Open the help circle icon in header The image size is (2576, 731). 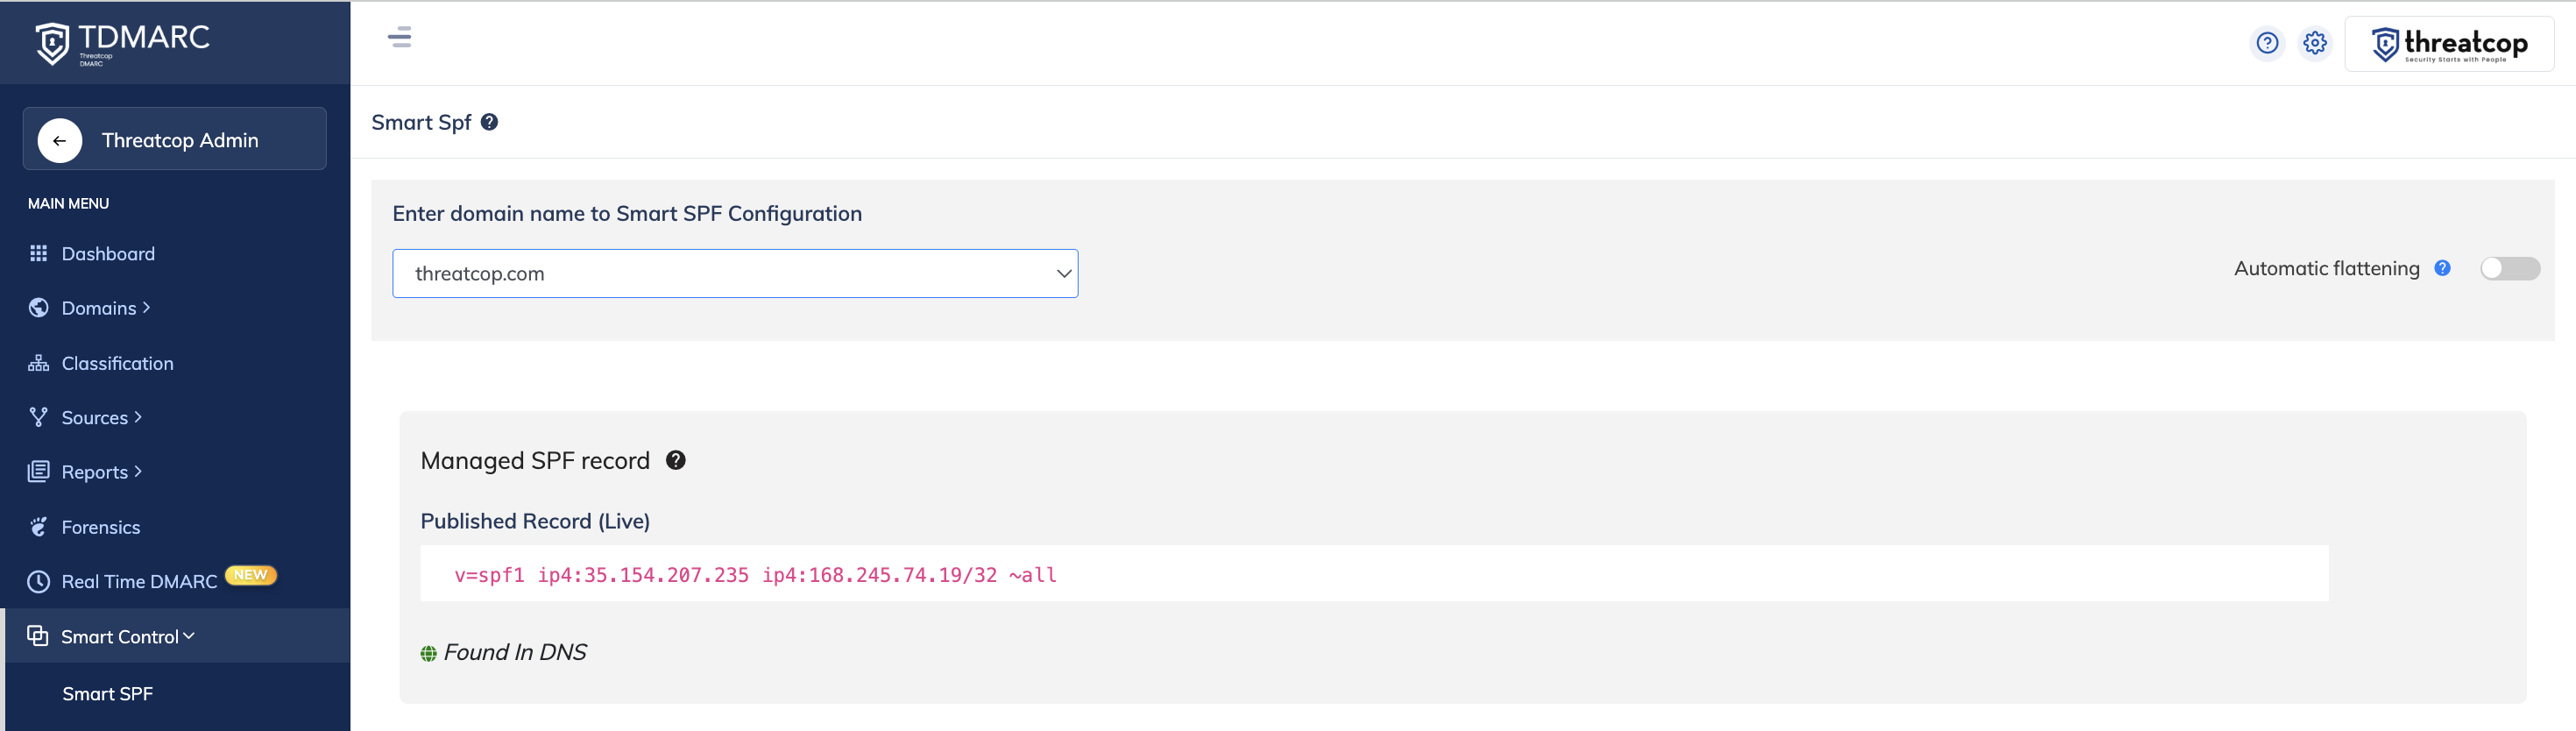2267,43
